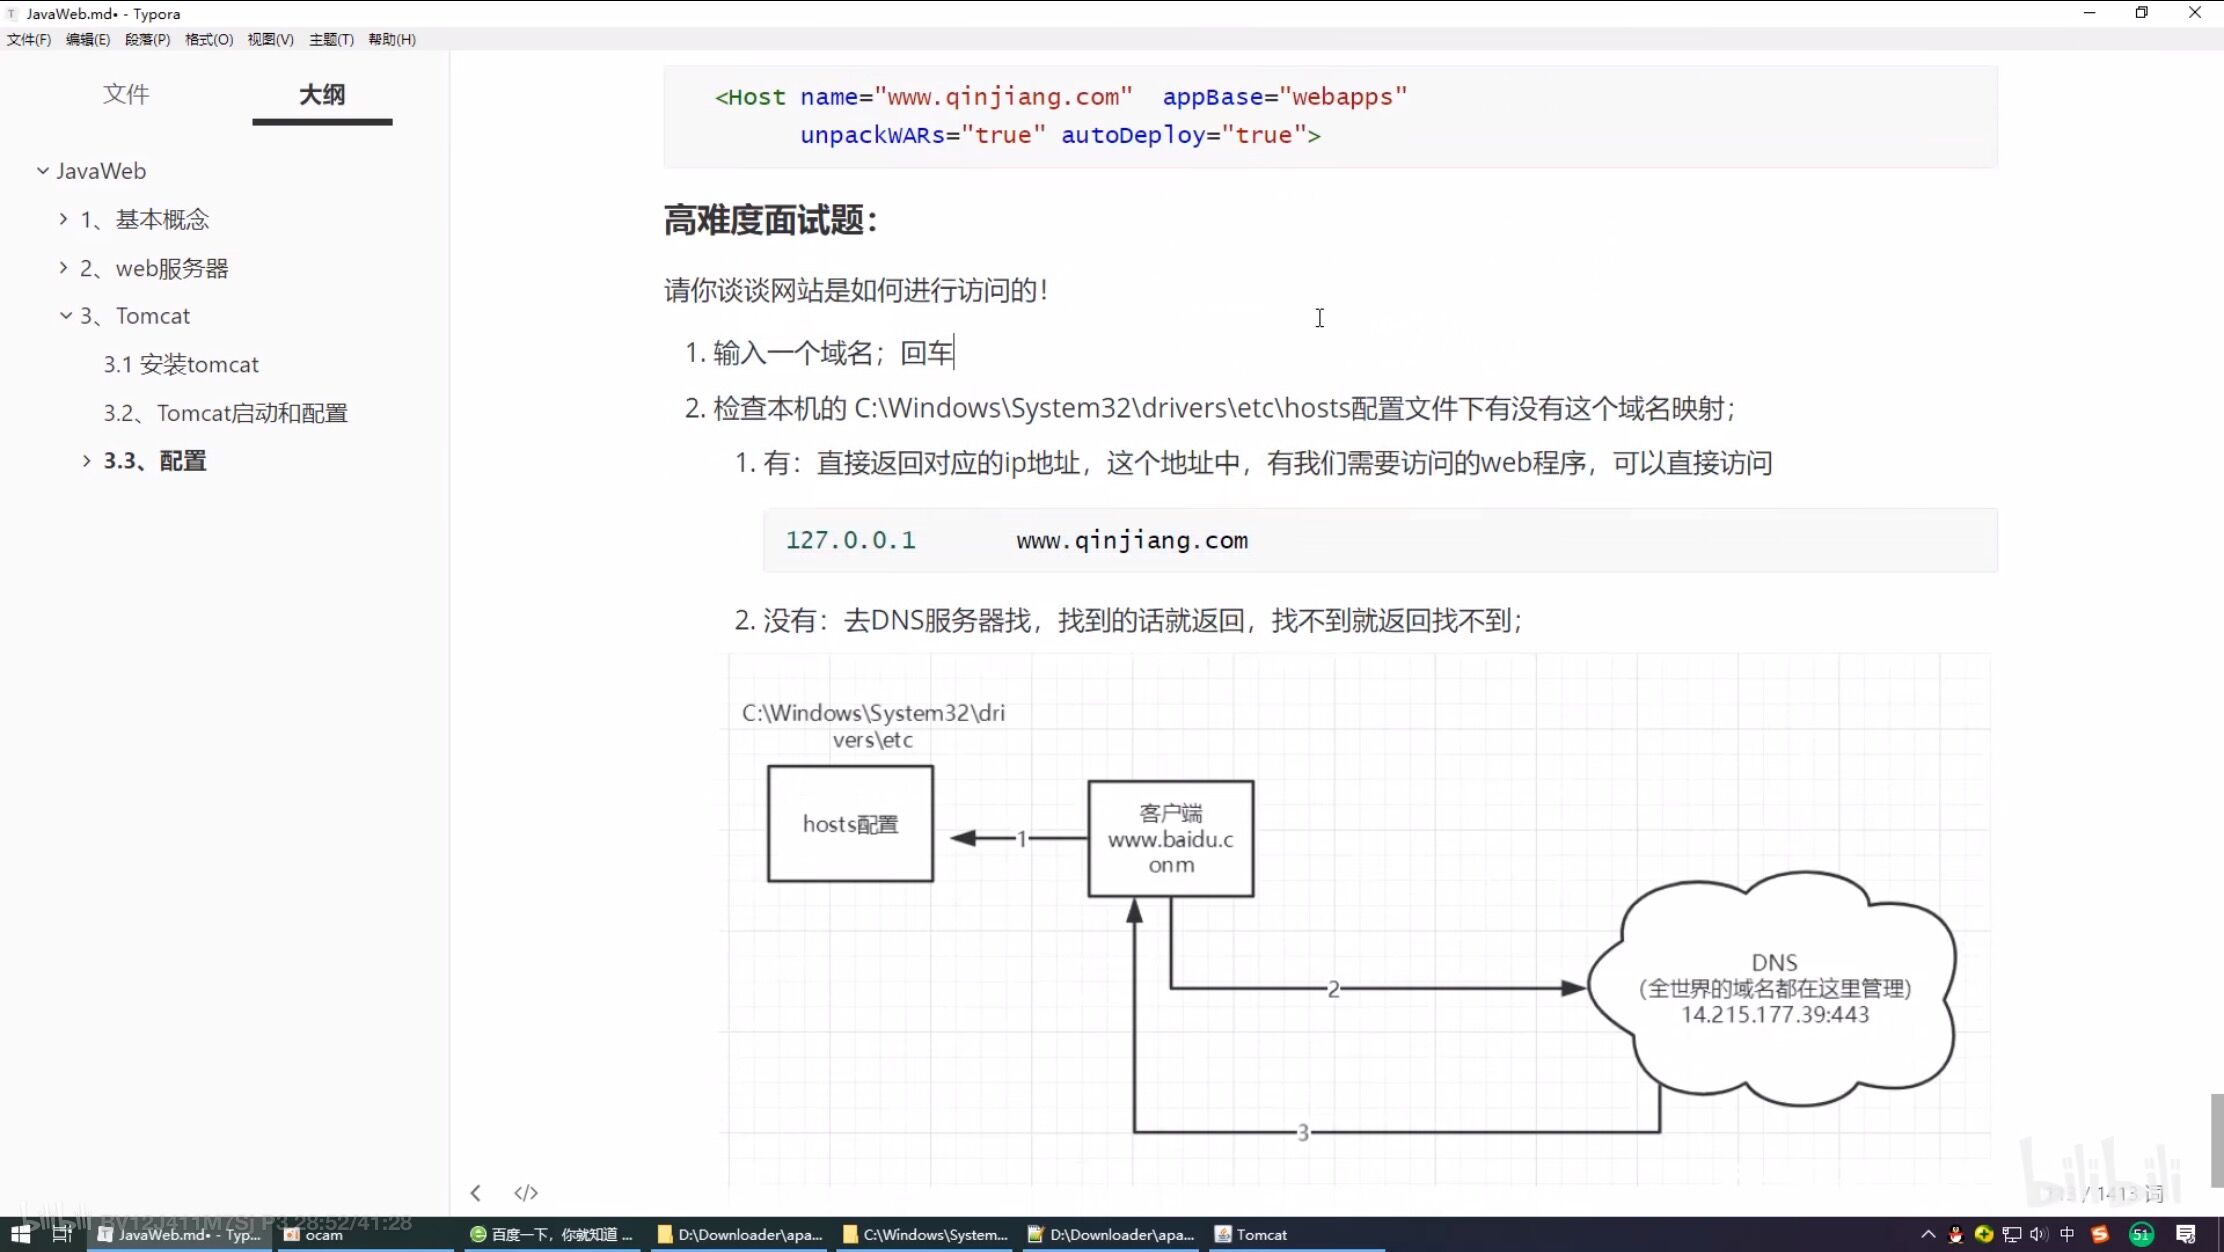The image size is (2224, 1252).
Task: Open the 格式(O) menu
Action: [x=208, y=39]
